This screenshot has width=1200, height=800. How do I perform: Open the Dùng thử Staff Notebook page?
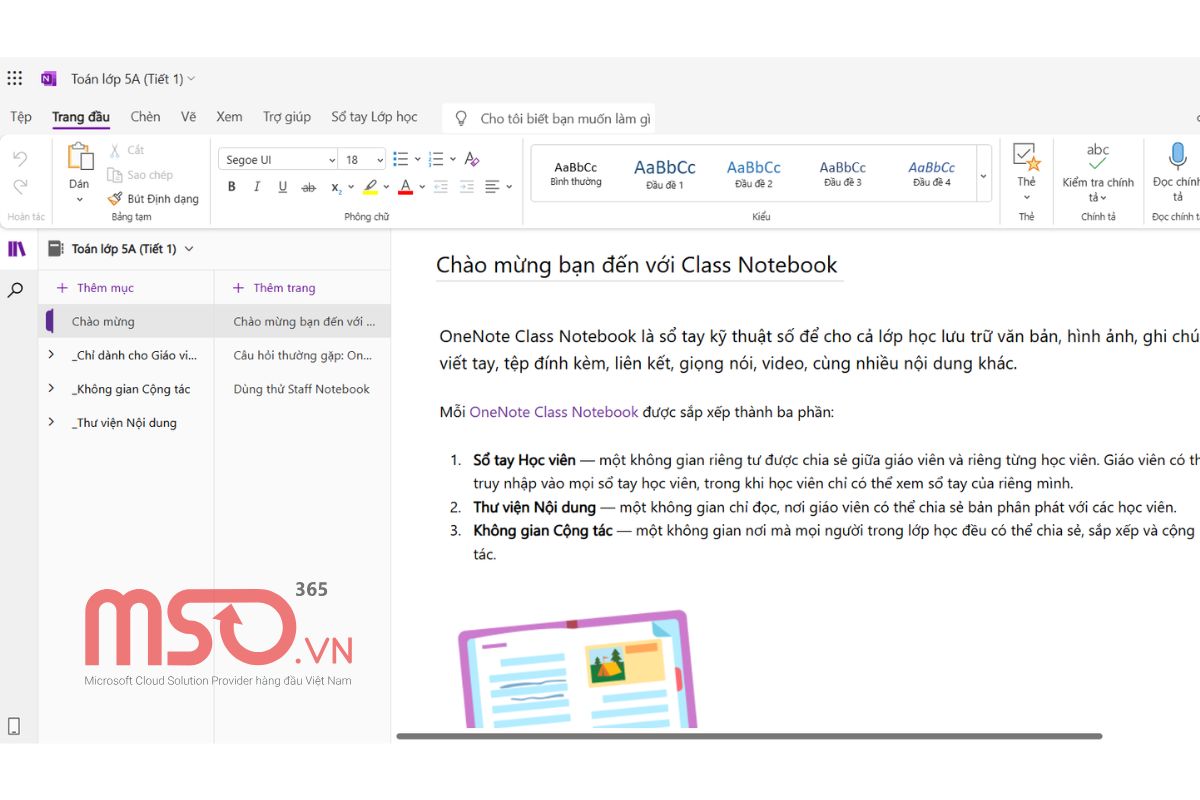click(x=302, y=389)
